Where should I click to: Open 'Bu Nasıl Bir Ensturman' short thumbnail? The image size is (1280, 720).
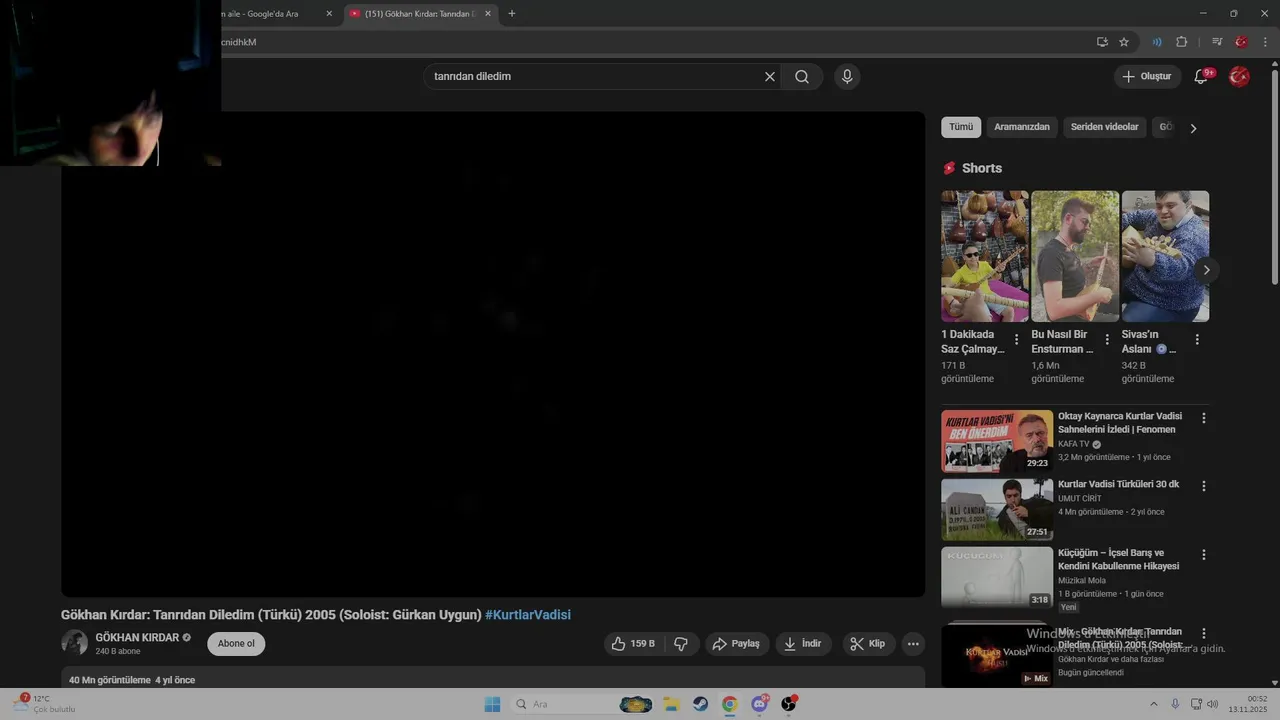click(1075, 256)
